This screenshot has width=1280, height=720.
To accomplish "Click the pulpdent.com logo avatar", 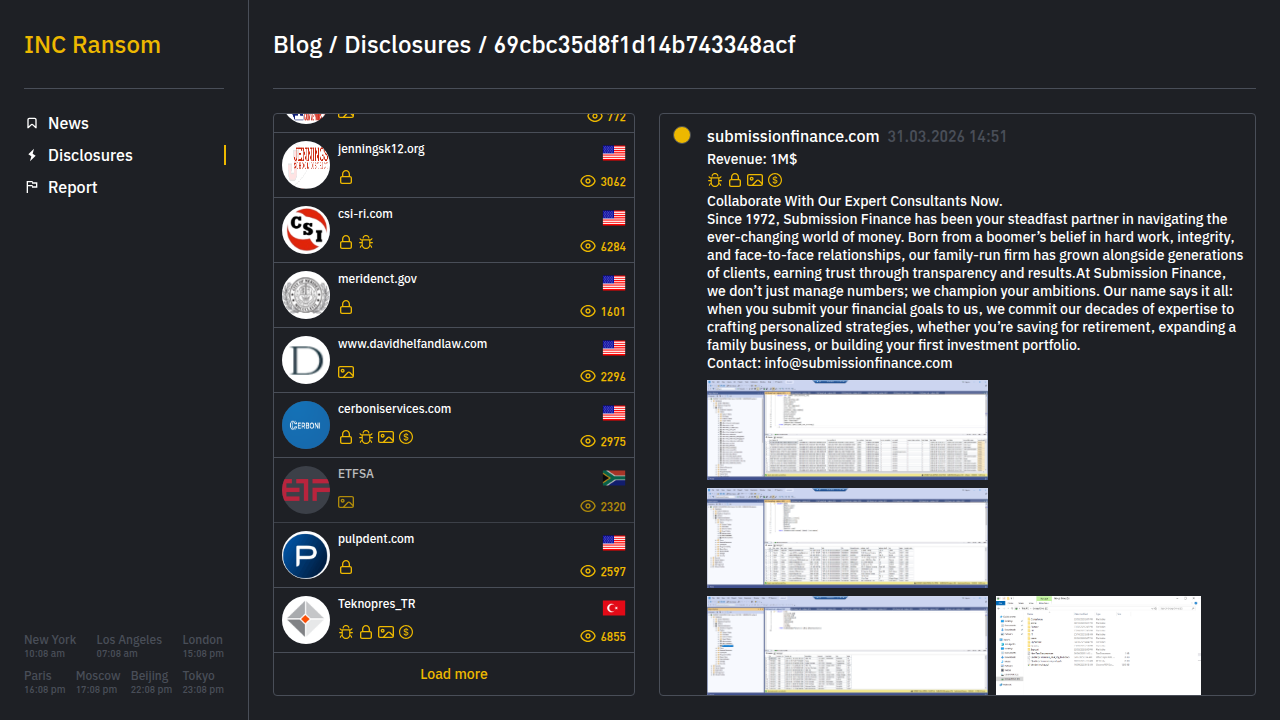I will tap(306, 555).
